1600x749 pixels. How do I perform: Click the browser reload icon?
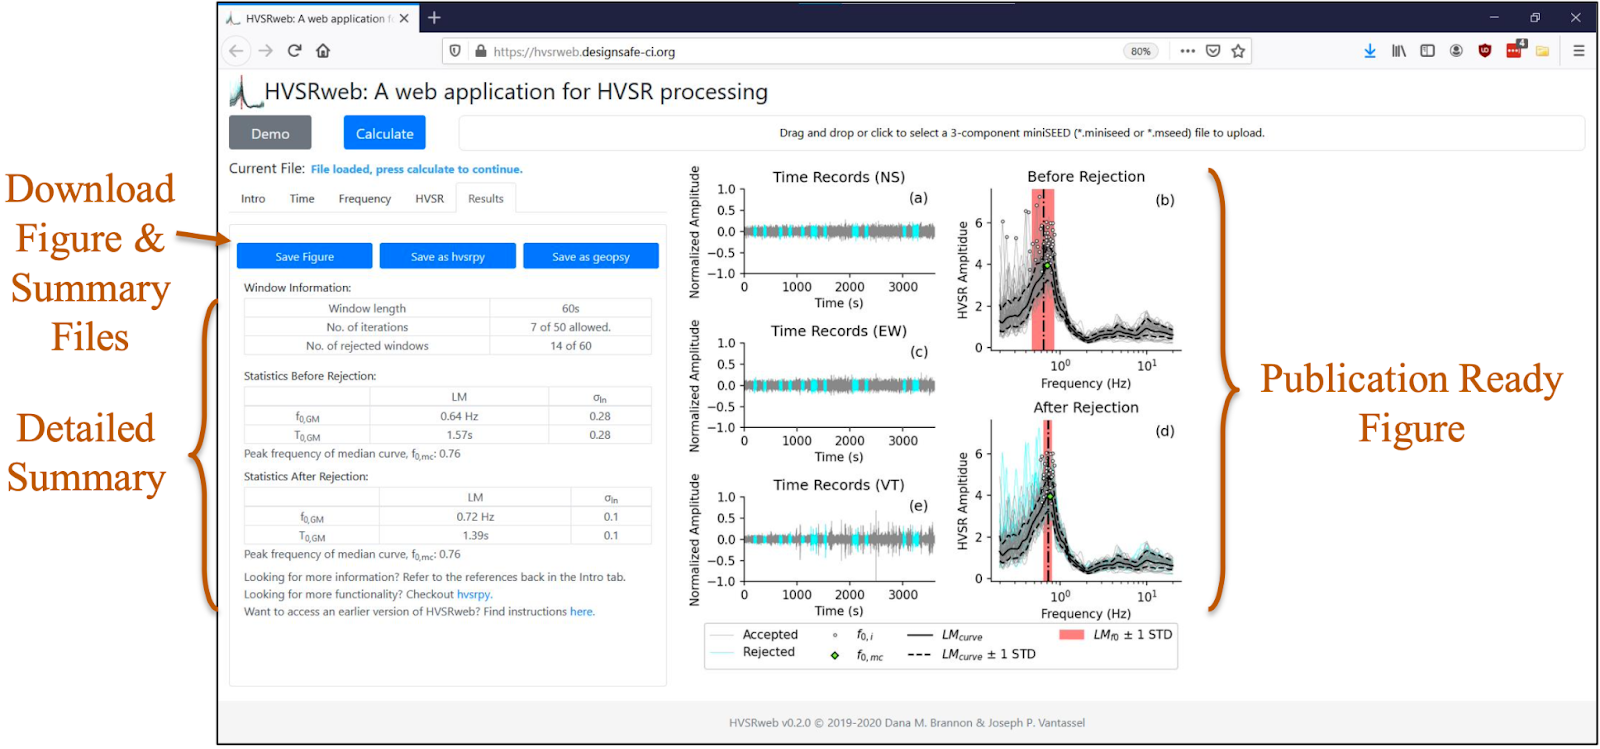[294, 51]
